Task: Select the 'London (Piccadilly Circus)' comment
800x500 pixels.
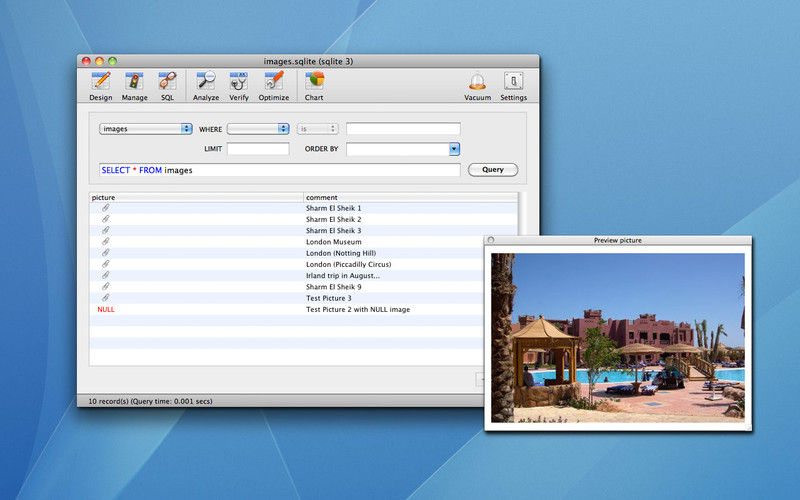Action: [348, 264]
